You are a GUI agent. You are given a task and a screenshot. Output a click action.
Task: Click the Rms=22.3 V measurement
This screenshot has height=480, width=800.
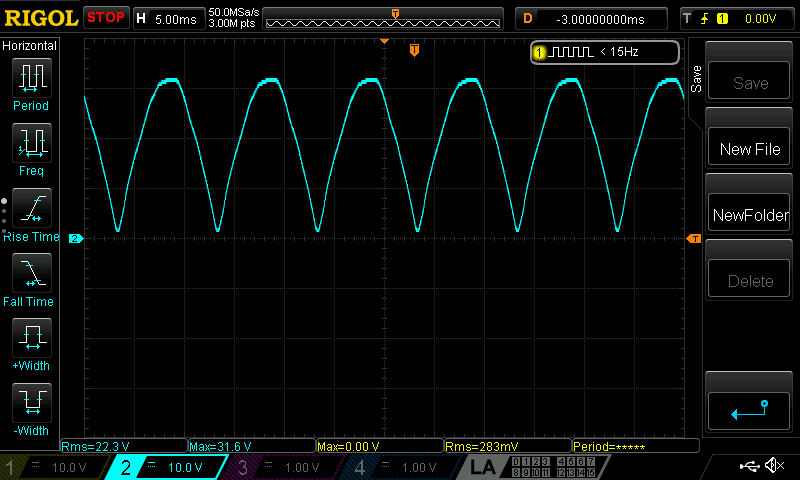[124, 446]
